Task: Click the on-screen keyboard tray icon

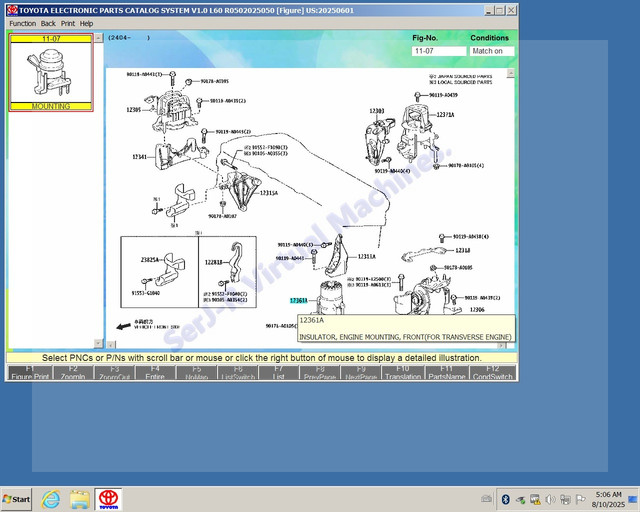Action: point(486,499)
